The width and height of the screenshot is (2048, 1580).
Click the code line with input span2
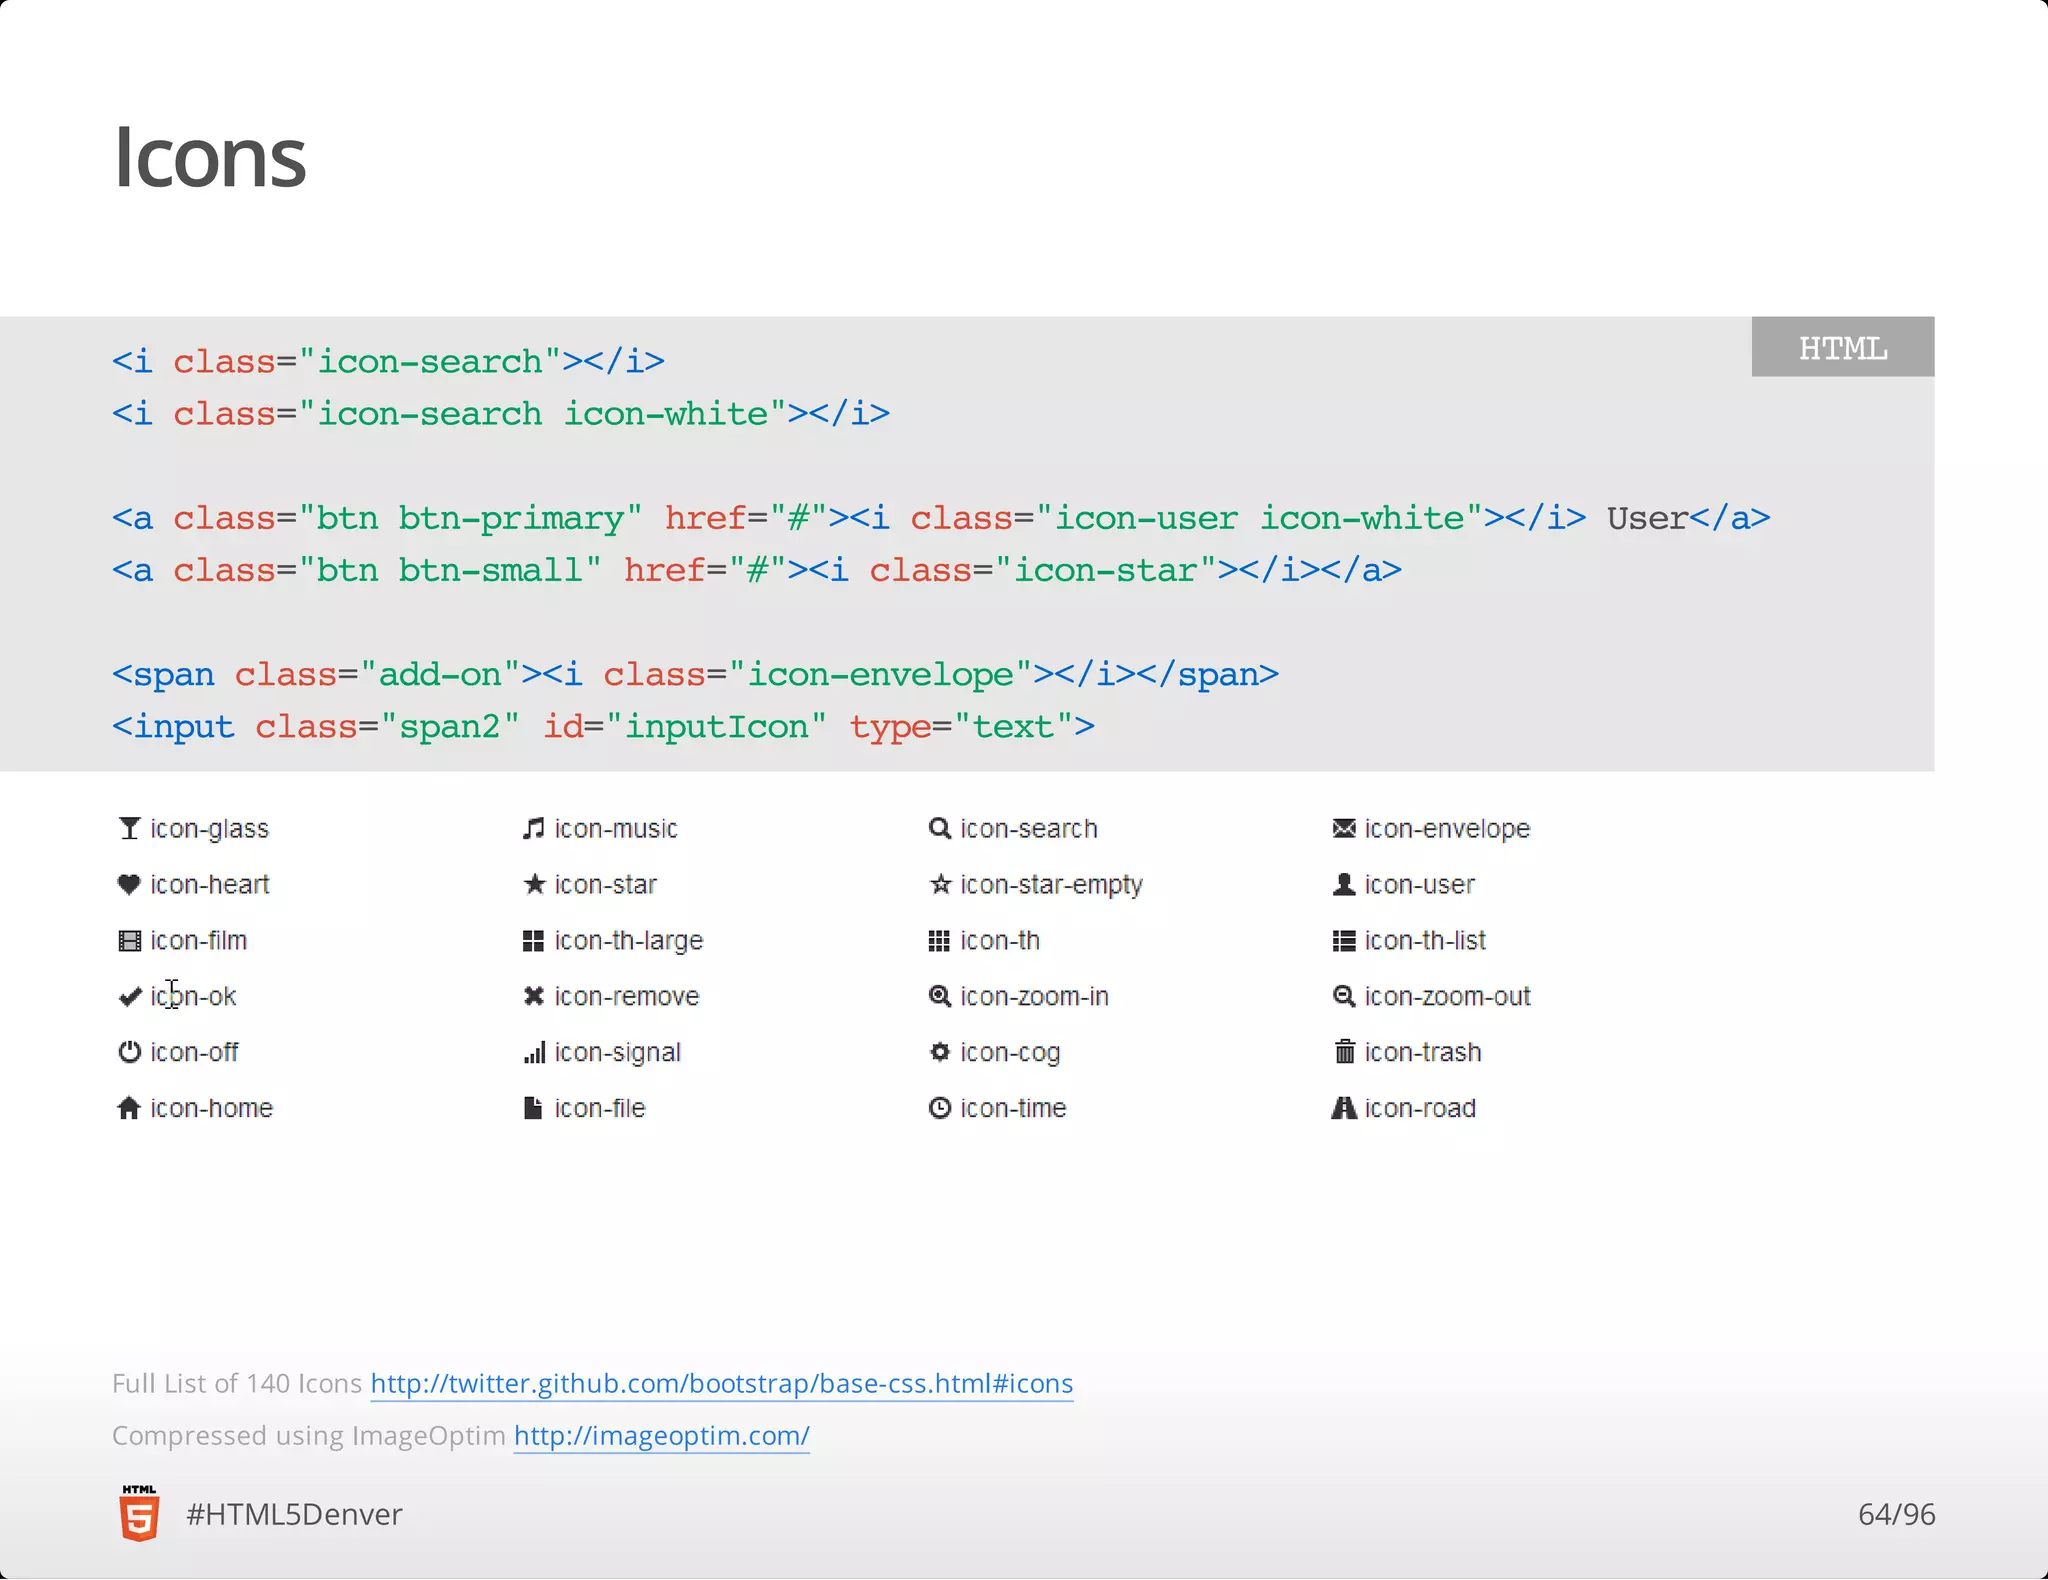click(603, 727)
